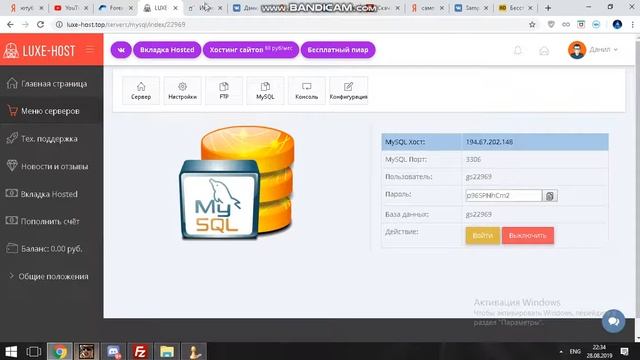Select user value in Пользователь row
The height and width of the screenshot is (360, 640).
[x=478, y=177]
